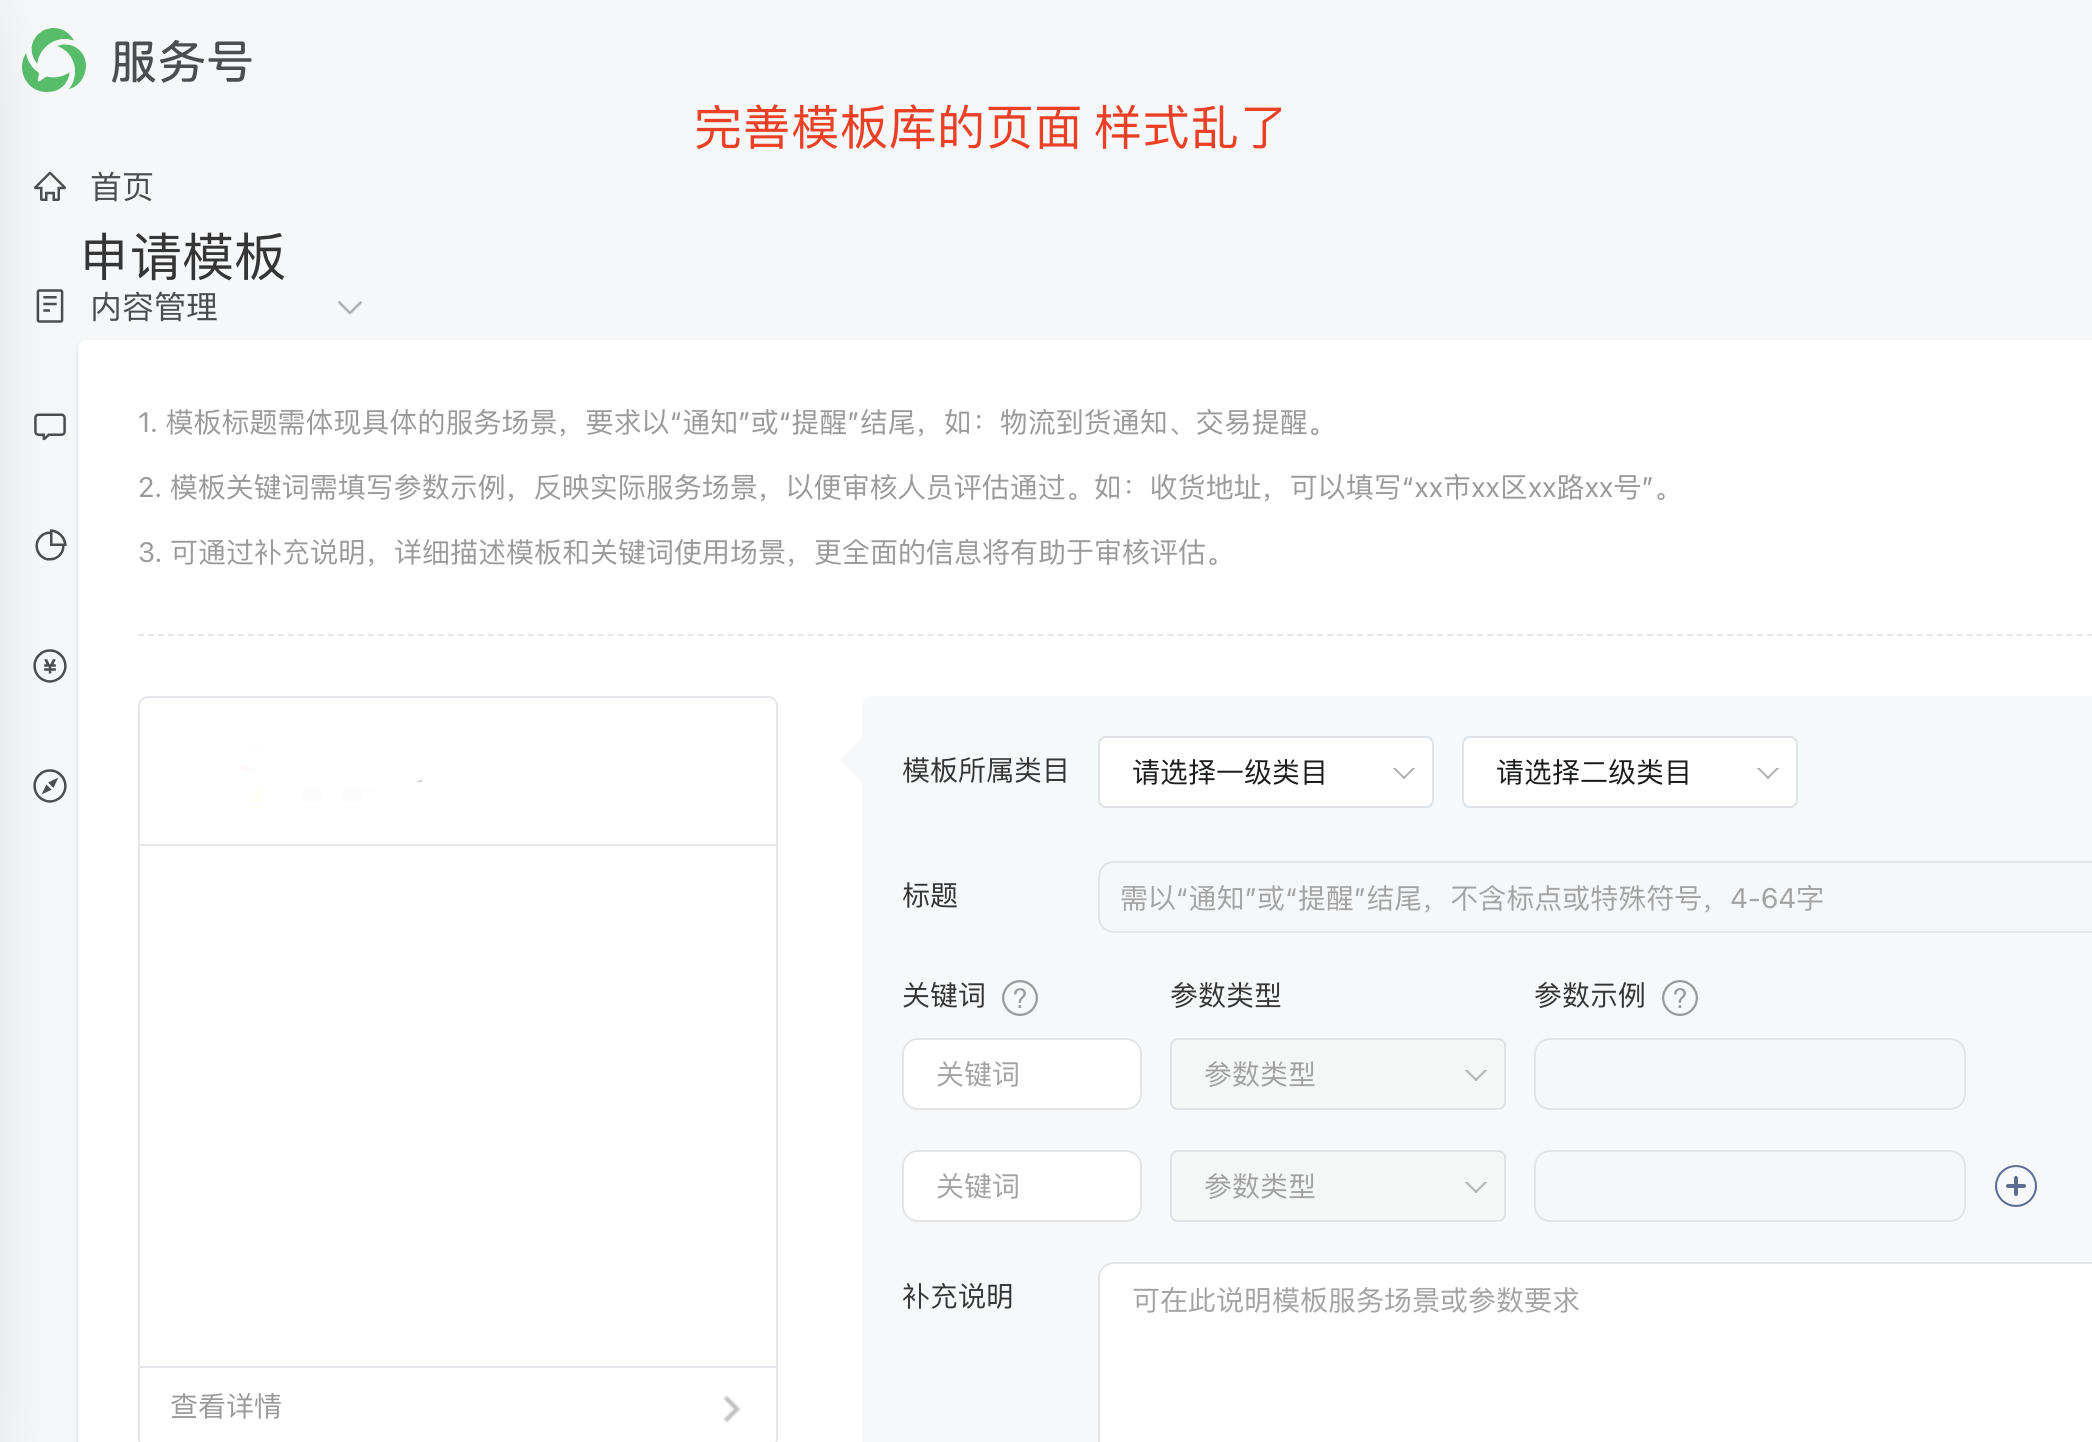Select 首页 in the sidebar menu
This screenshot has height=1442, width=2092.
click(122, 187)
